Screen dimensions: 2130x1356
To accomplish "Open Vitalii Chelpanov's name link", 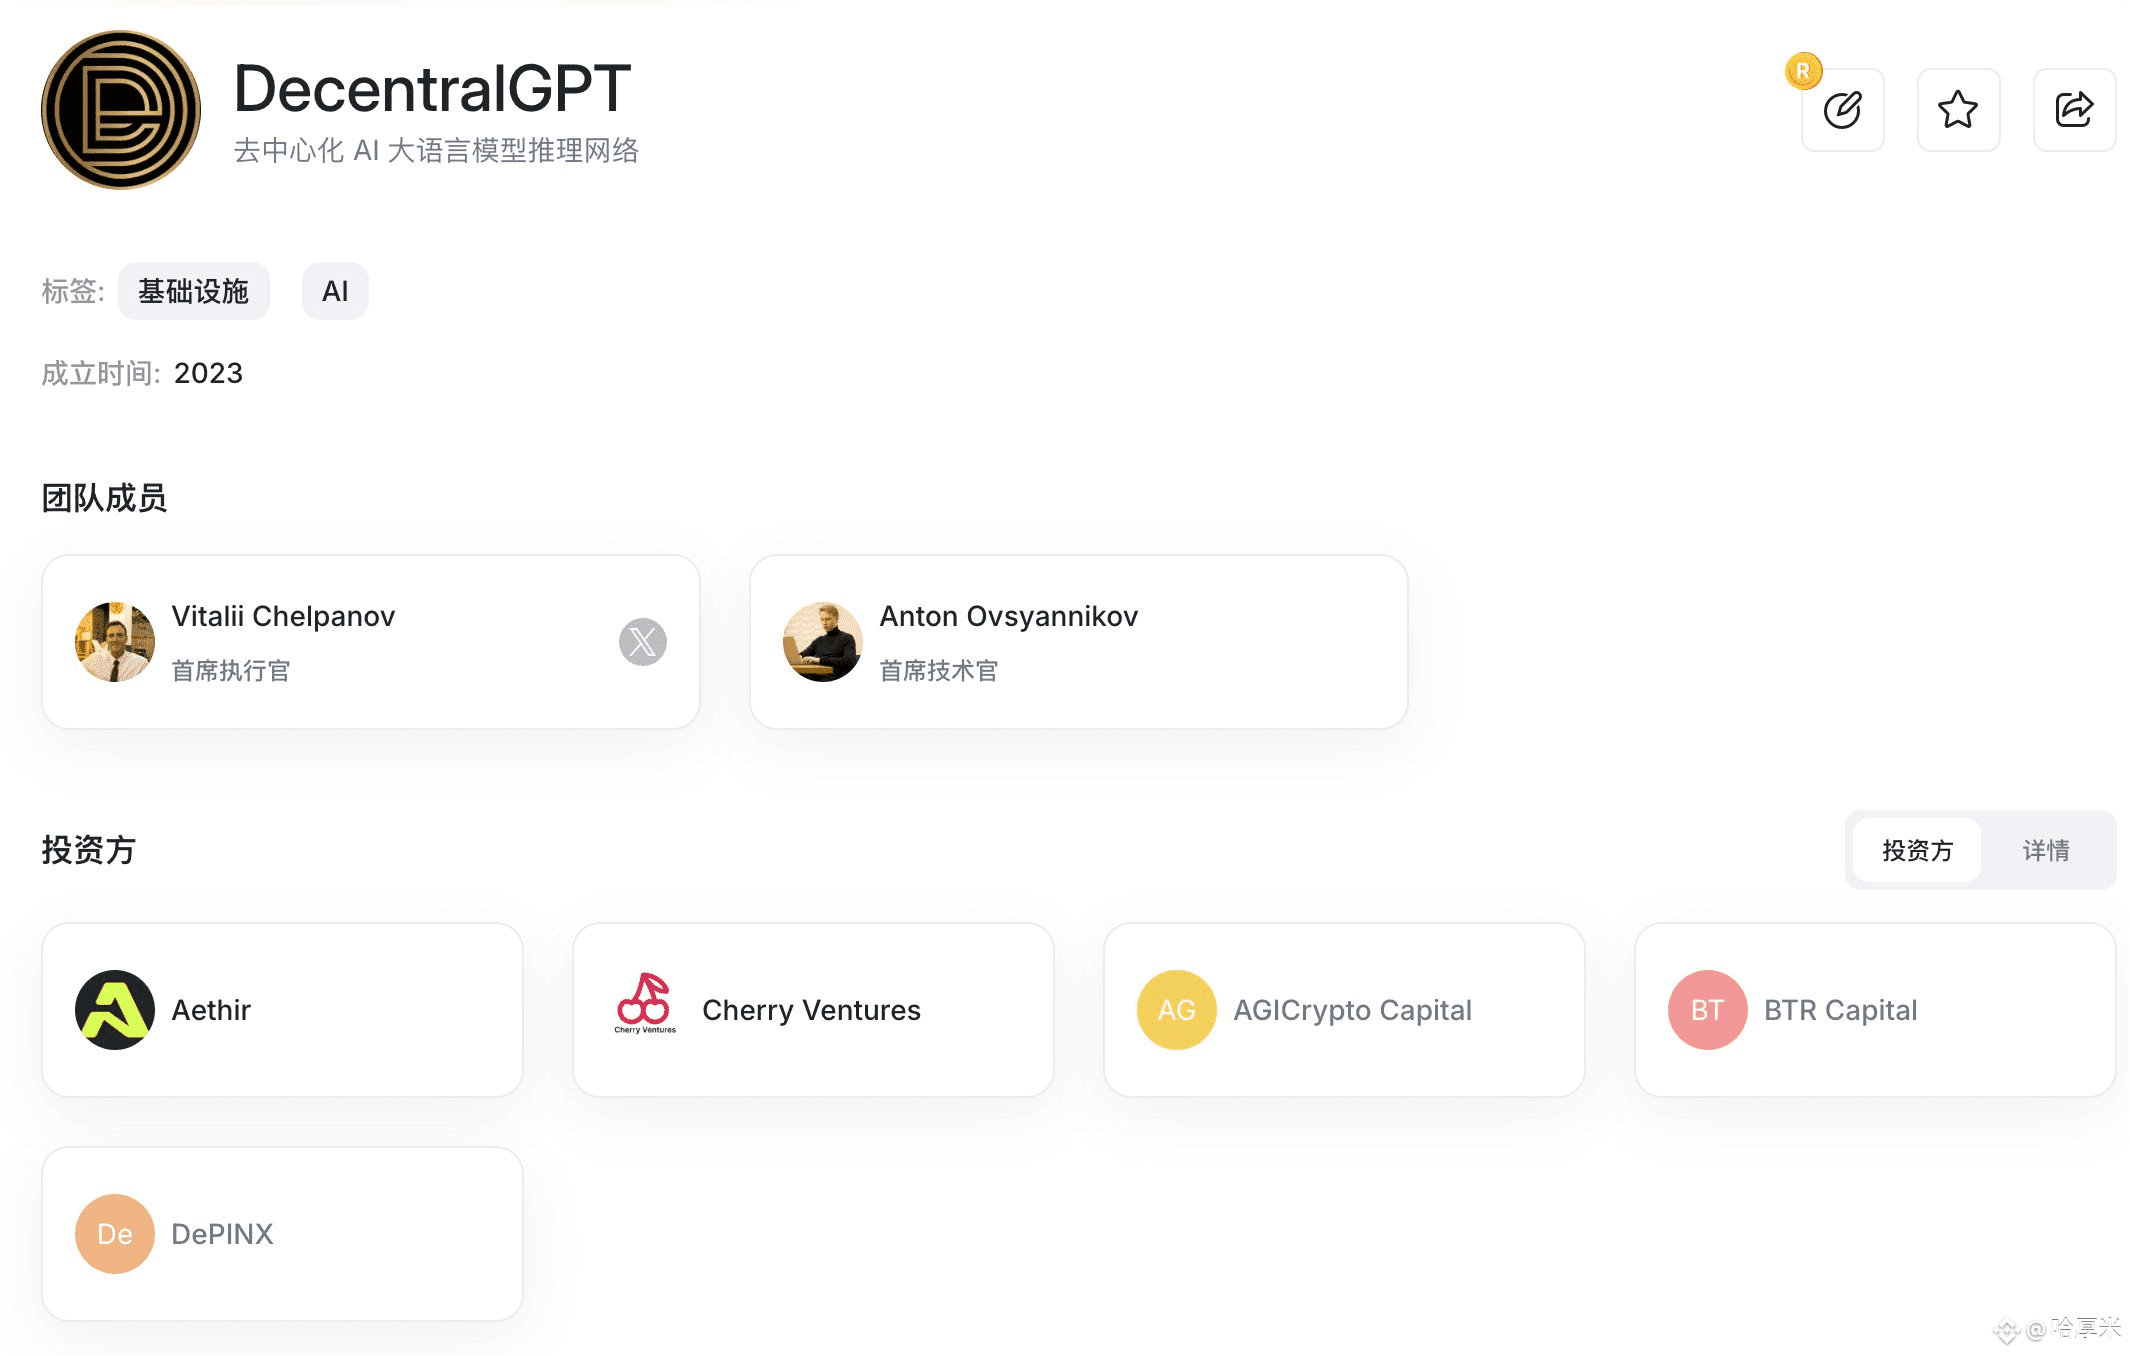I will (283, 616).
